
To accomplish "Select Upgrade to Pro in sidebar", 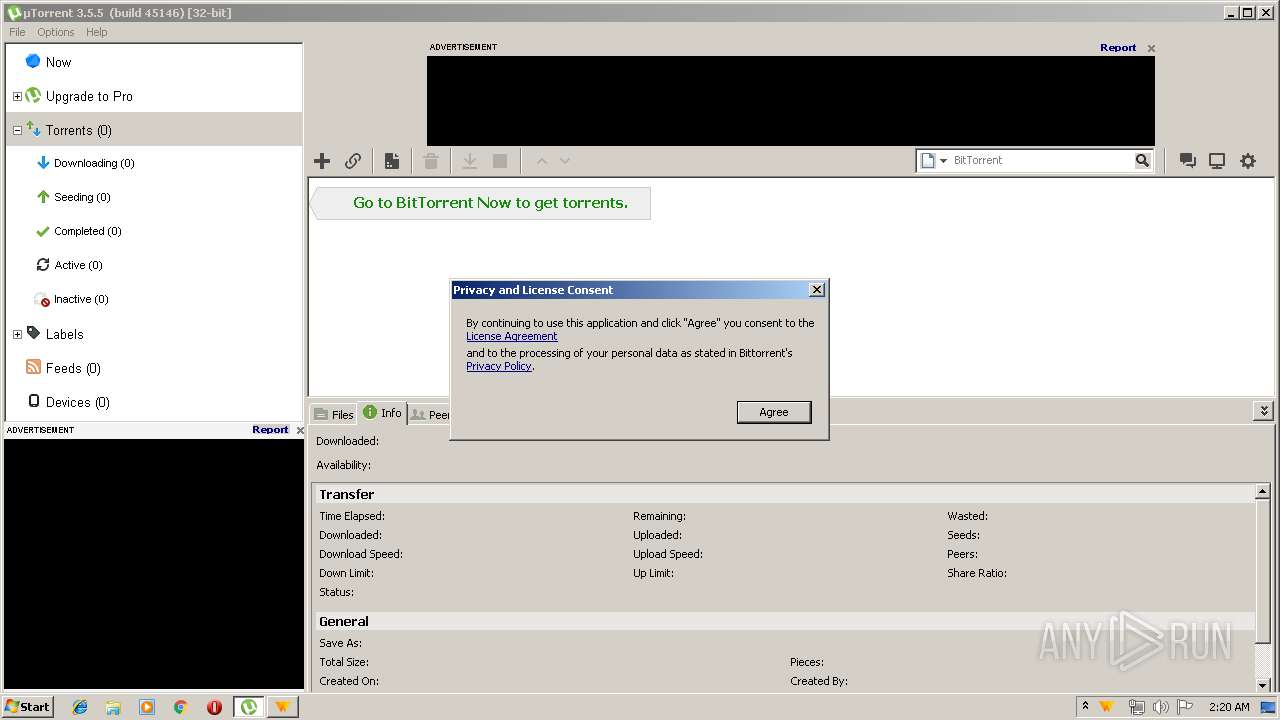I will 154,96.
